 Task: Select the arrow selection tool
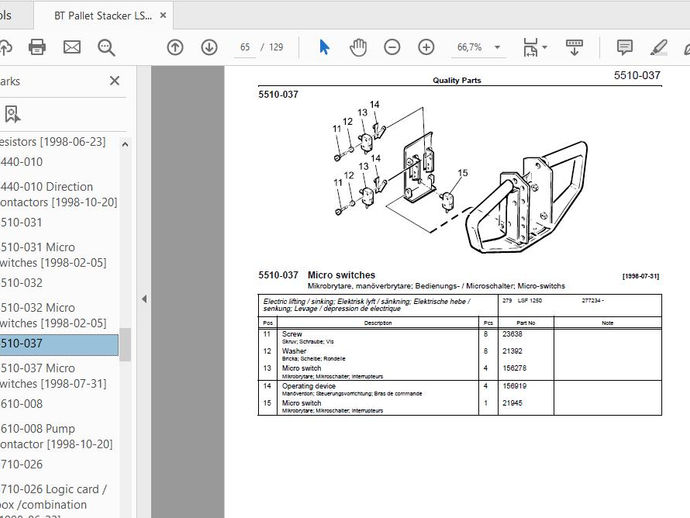[x=324, y=47]
